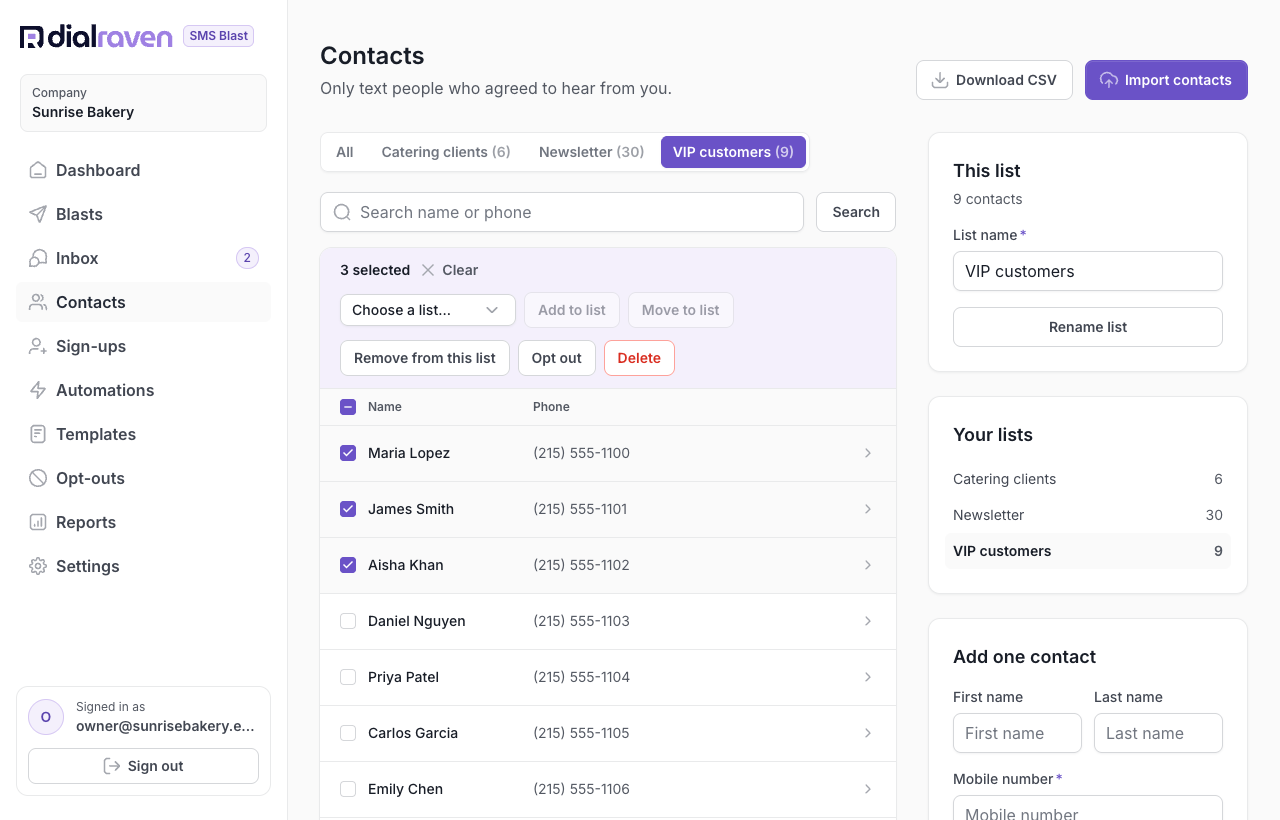The width and height of the screenshot is (1280, 820).
Task: Click the Opt-outs ban circle icon
Action: point(38,478)
